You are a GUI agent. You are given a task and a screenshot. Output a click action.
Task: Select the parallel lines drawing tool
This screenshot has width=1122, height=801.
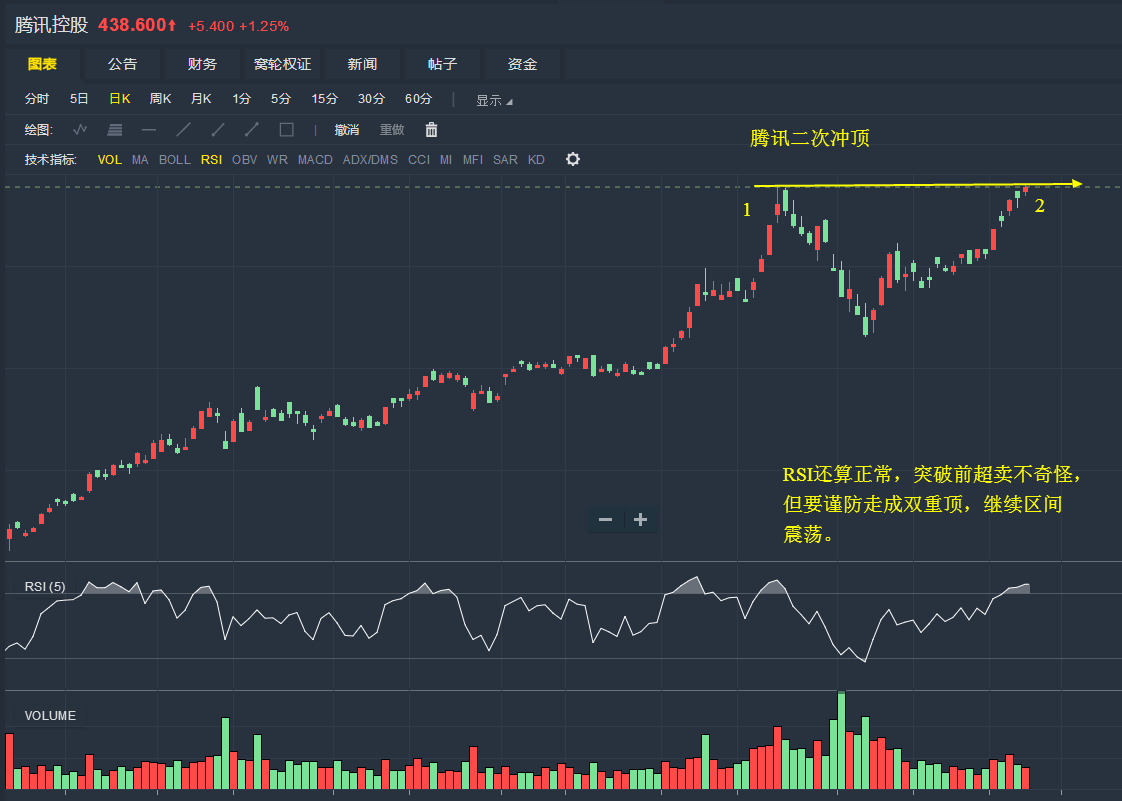(114, 130)
